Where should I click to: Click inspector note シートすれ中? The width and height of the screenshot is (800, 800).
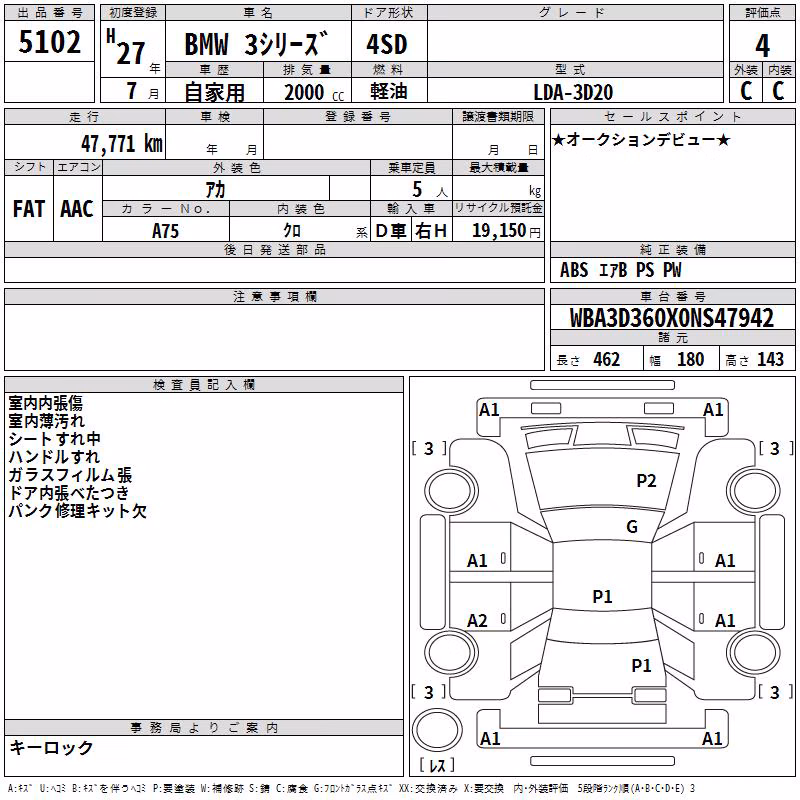55,439
